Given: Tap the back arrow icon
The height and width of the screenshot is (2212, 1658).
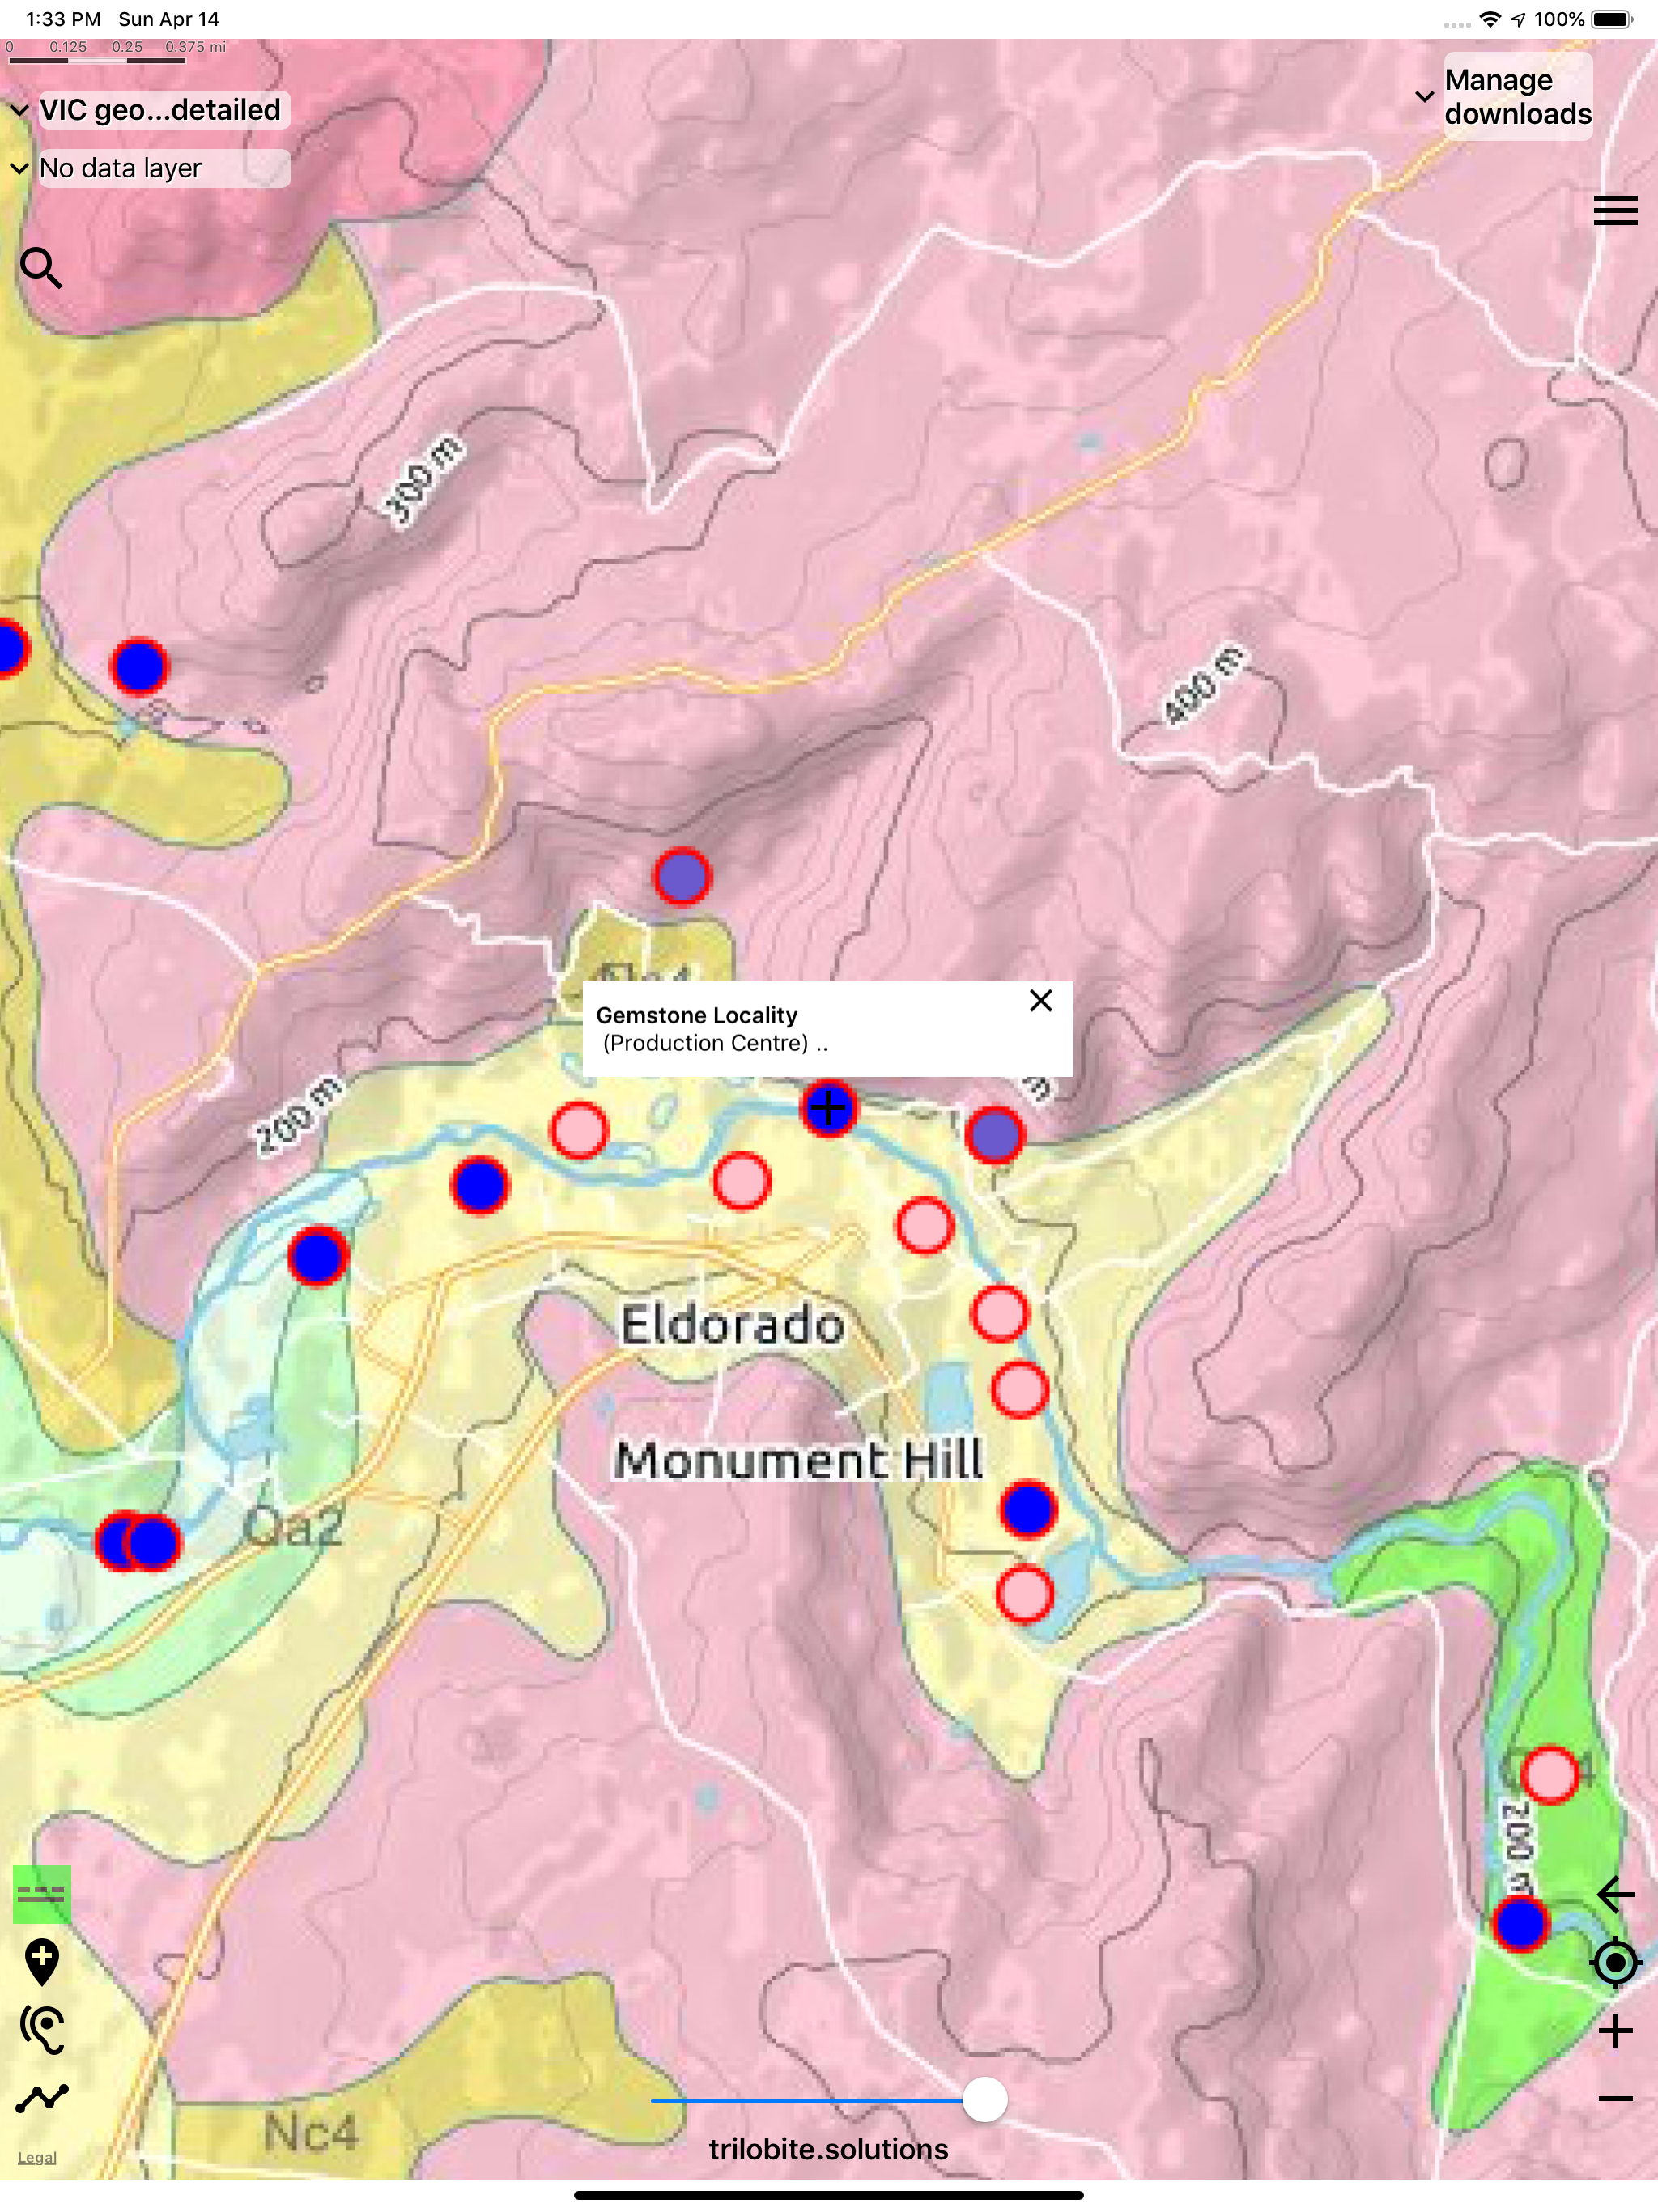Looking at the screenshot, I should pos(1615,1893).
